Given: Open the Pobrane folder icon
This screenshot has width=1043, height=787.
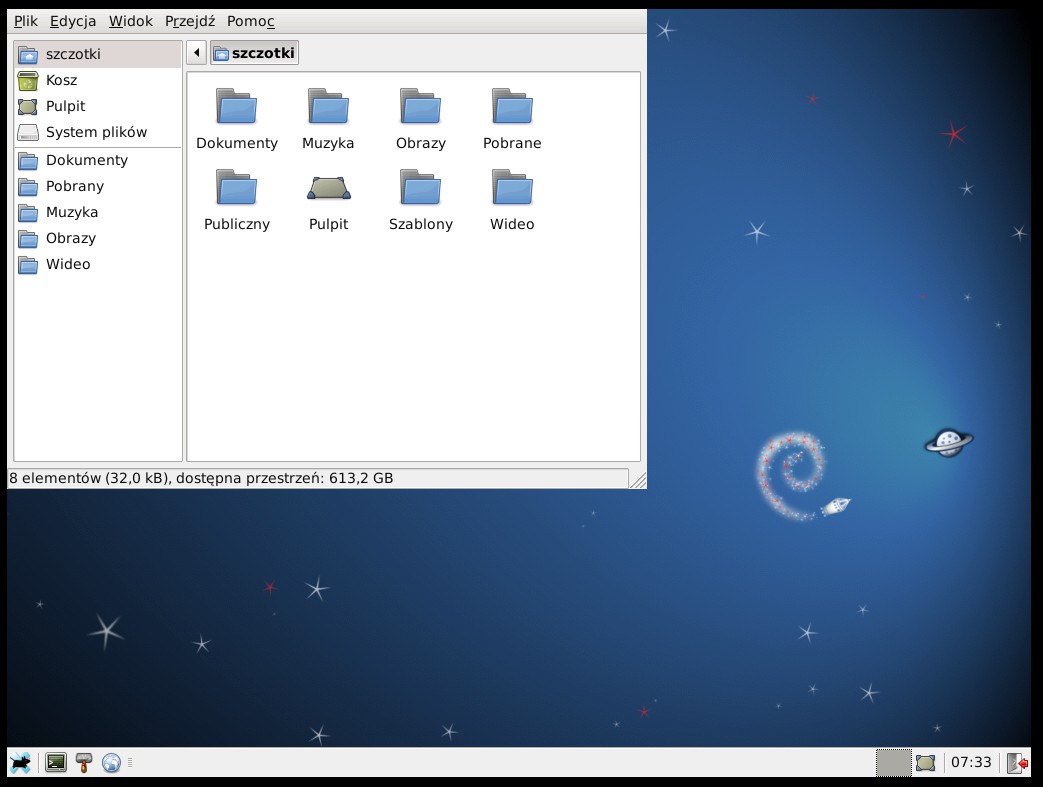Looking at the screenshot, I should [512, 107].
